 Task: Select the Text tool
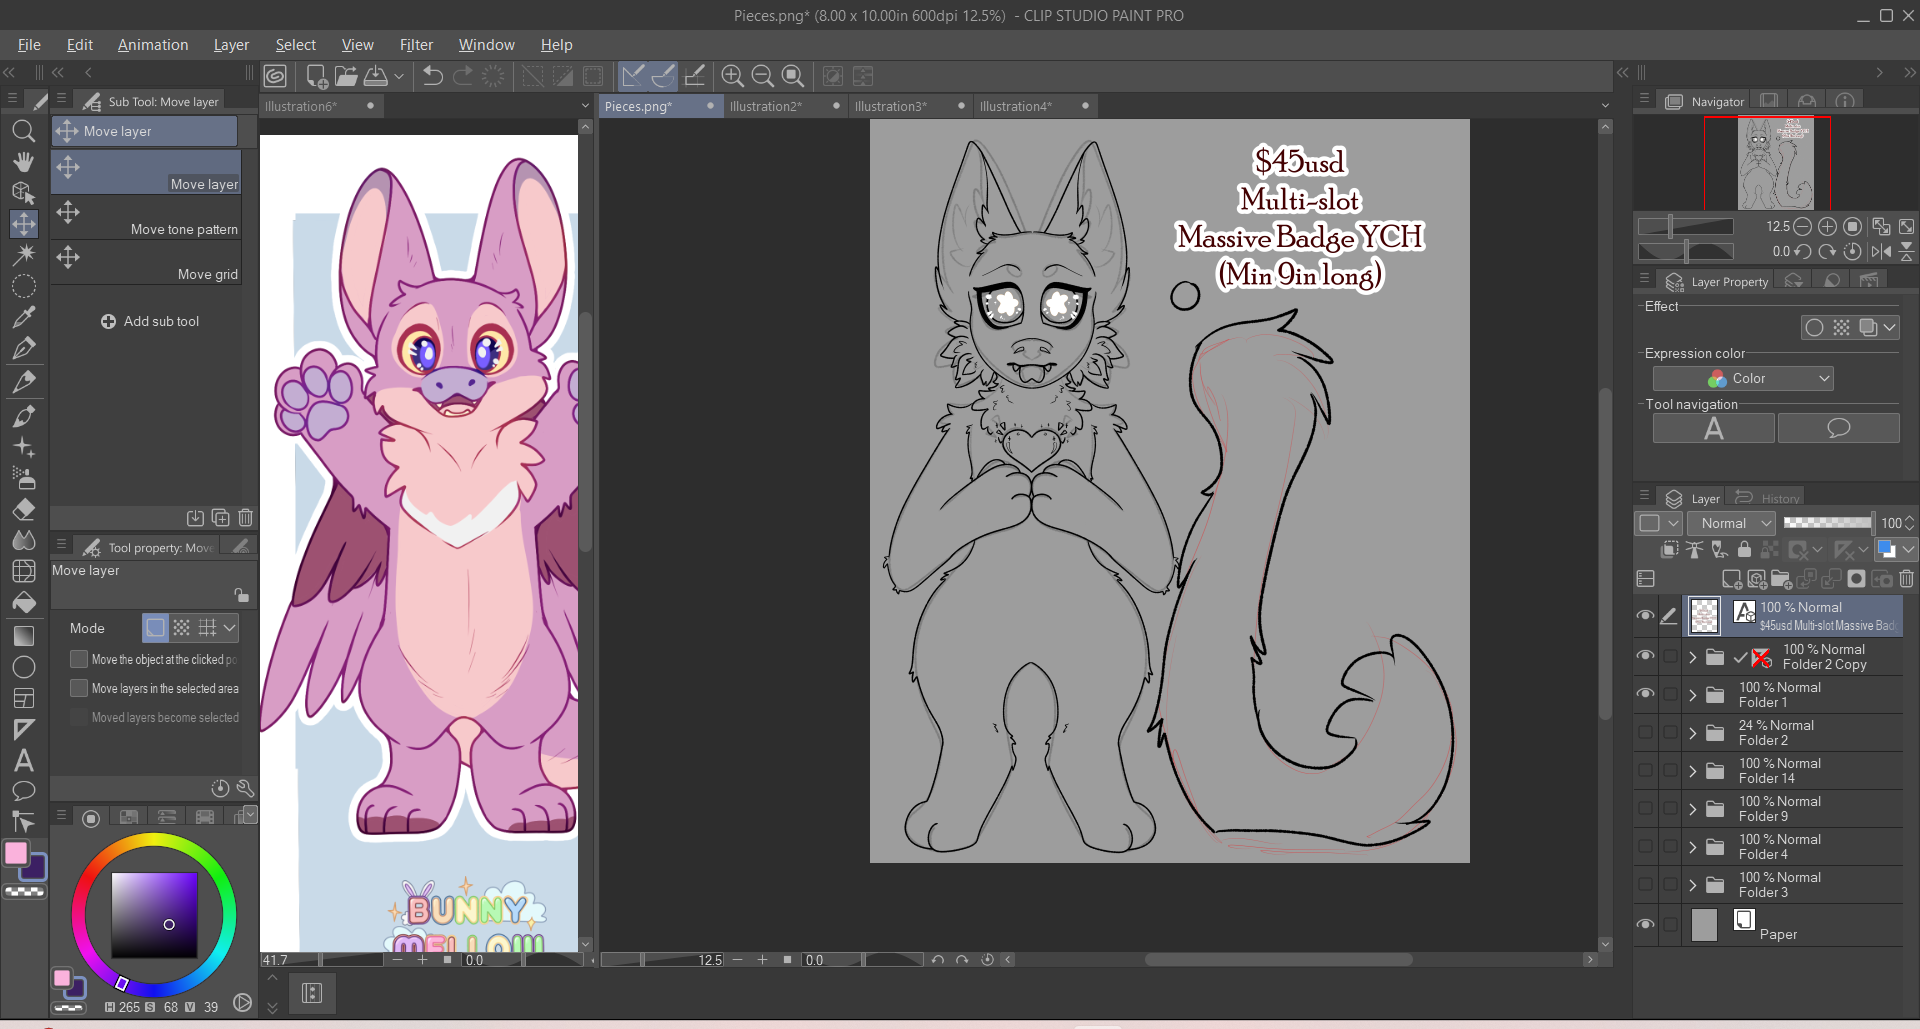click(24, 760)
